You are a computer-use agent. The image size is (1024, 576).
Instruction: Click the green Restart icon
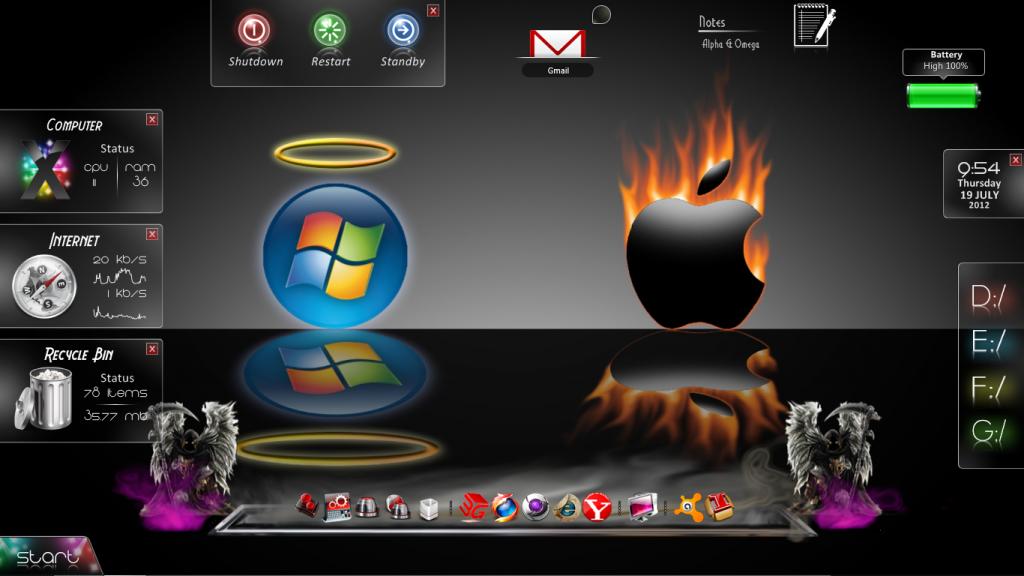(330, 30)
